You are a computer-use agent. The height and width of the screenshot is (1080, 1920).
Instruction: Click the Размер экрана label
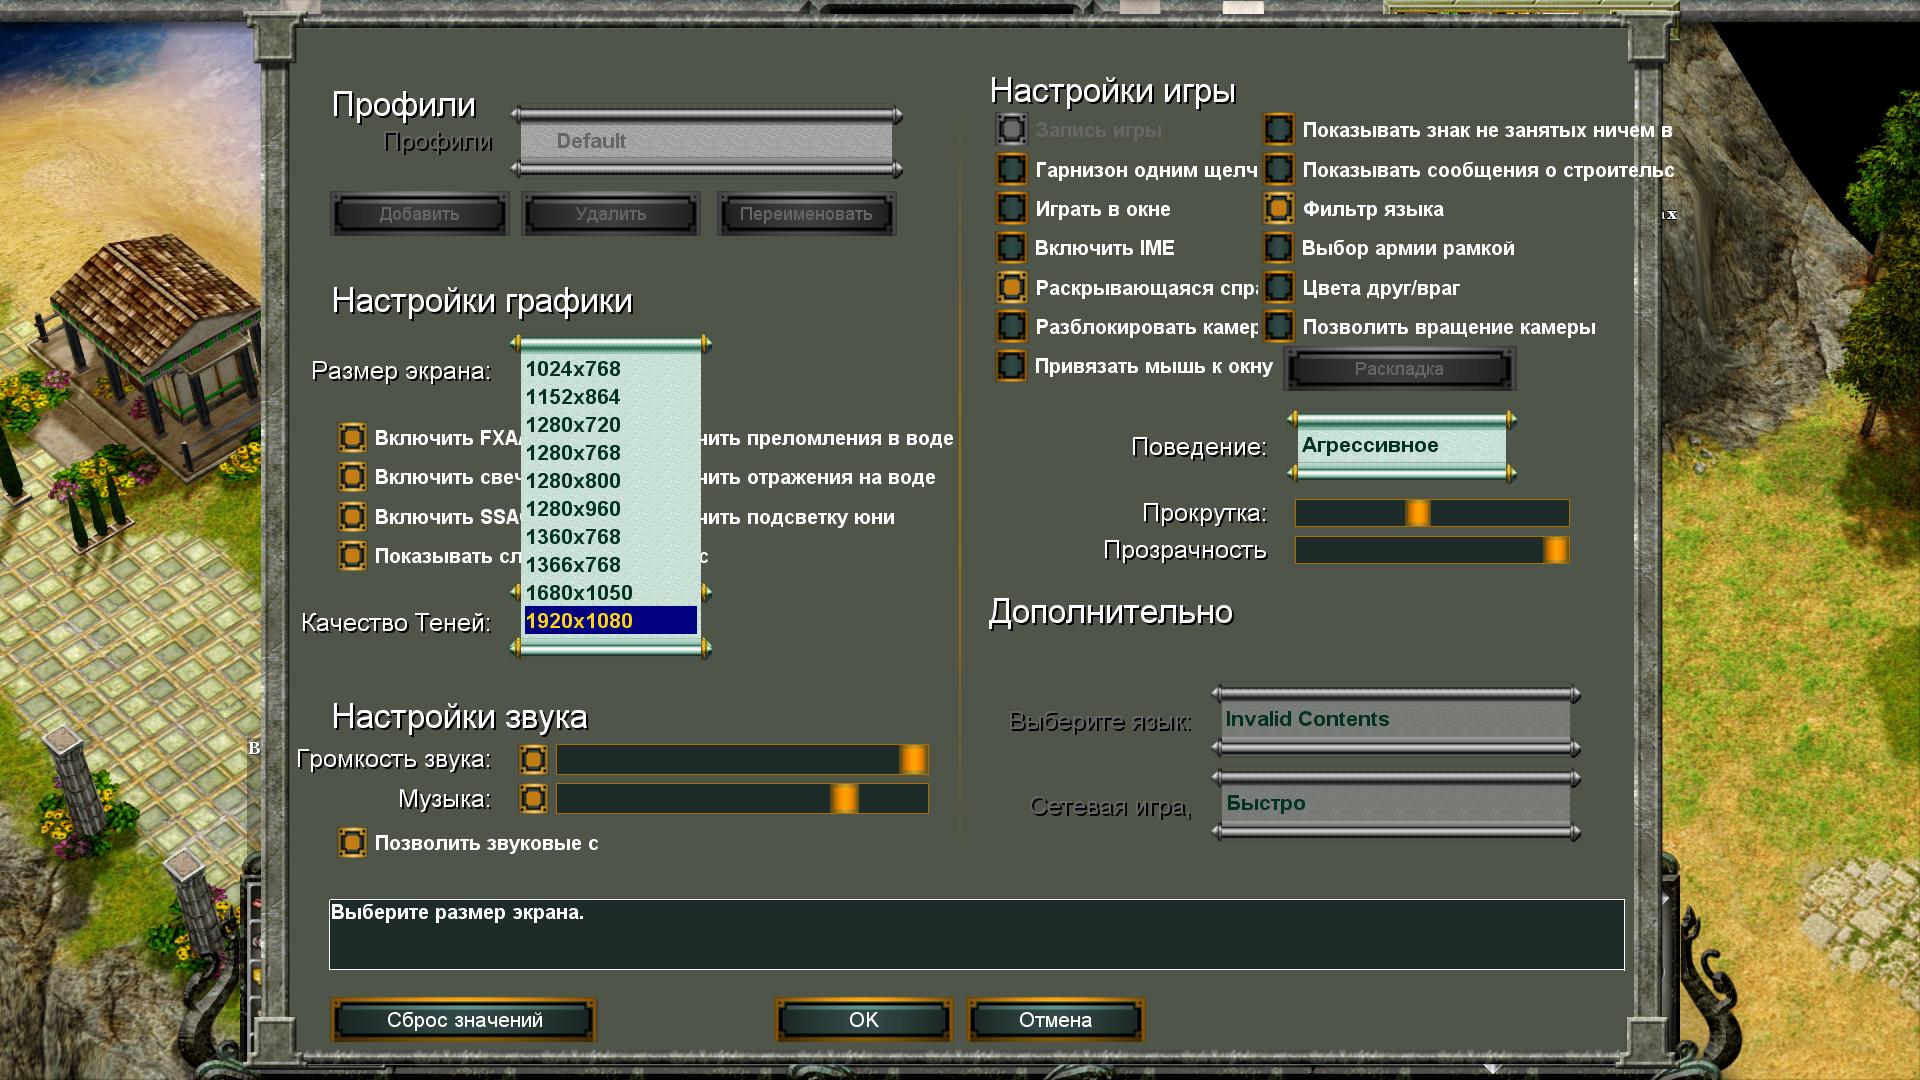(x=401, y=371)
